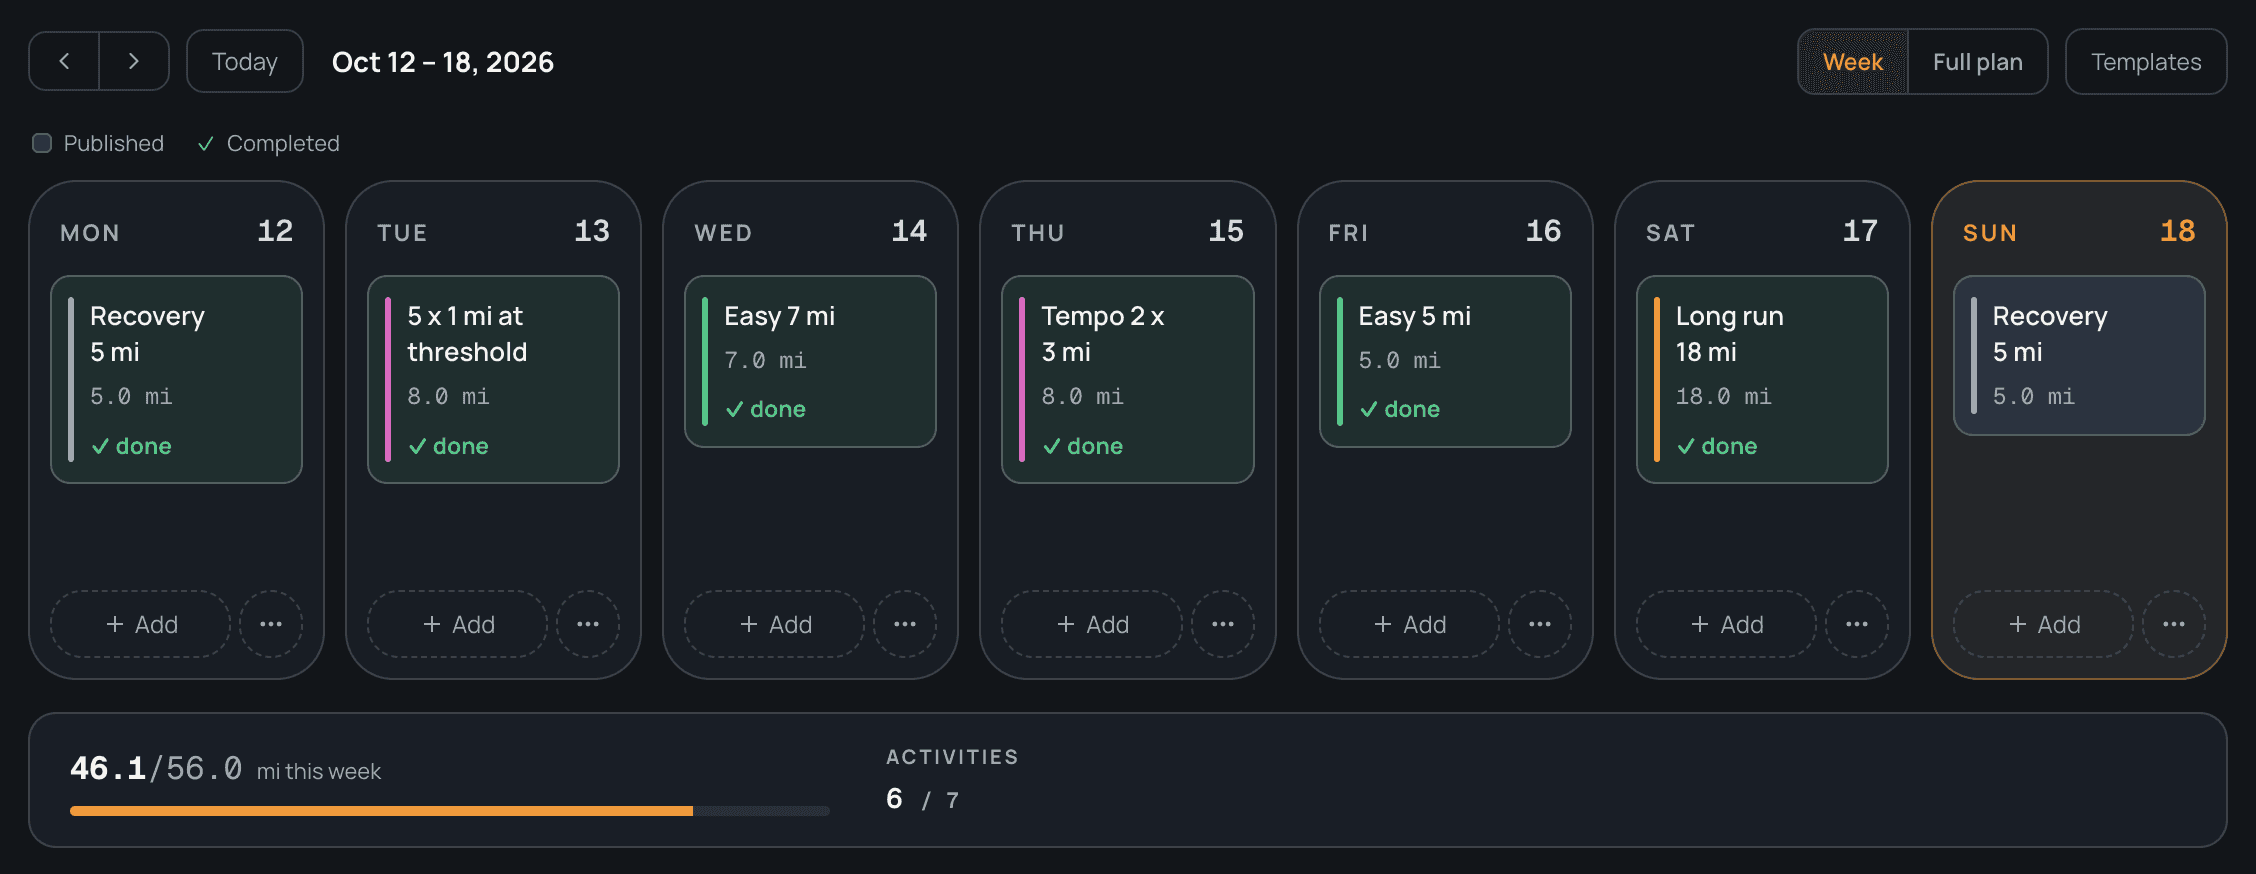The image size is (2256, 874).
Task: Open the Tempo 2 x 3 mi workout
Action: point(1128,380)
